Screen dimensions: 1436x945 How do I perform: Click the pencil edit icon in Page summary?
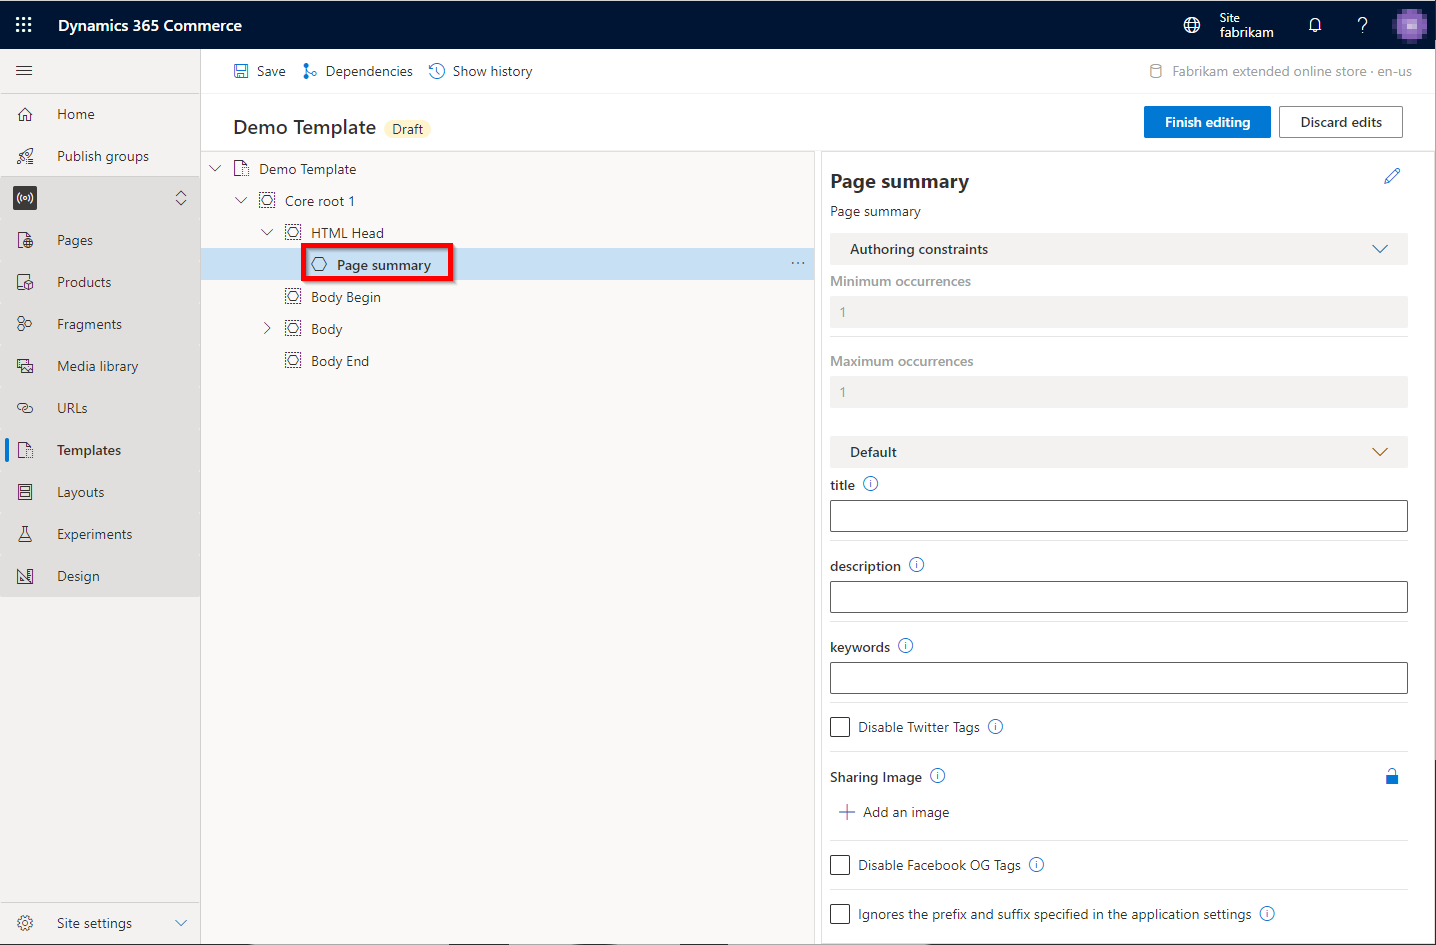(1392, 176)
